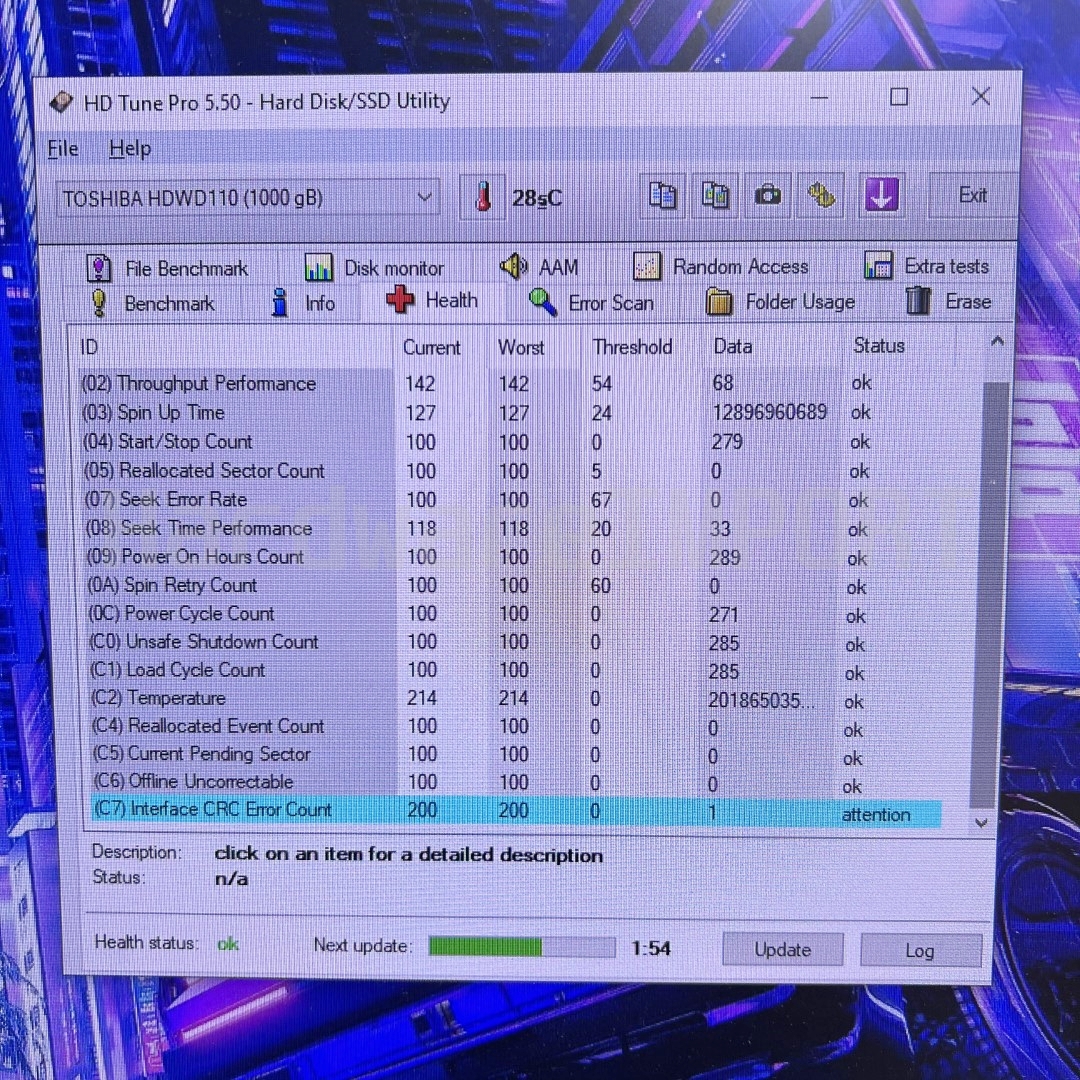Go to the Folder Usage tab

[781, 301]
